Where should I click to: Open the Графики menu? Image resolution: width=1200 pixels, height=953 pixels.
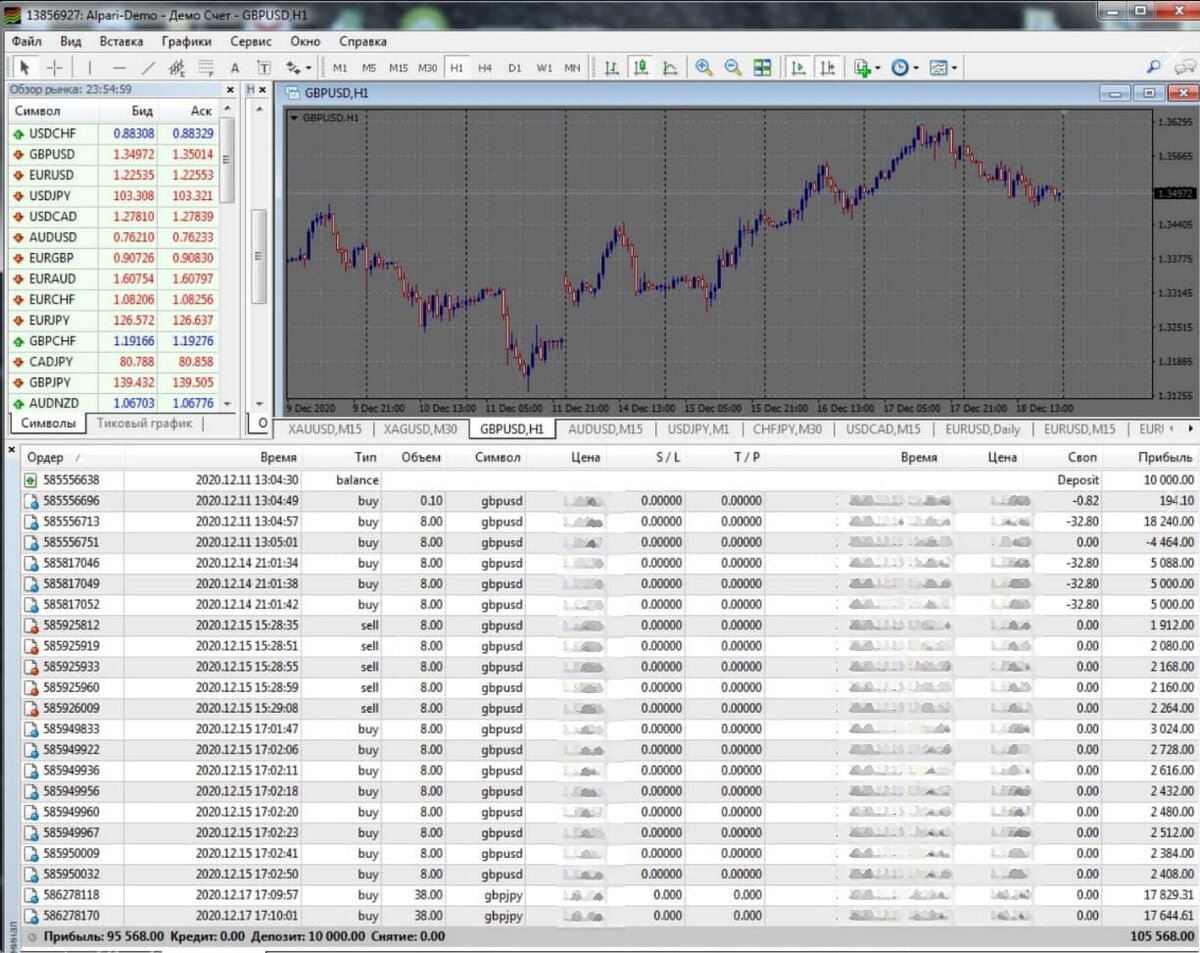click(186, 42)
